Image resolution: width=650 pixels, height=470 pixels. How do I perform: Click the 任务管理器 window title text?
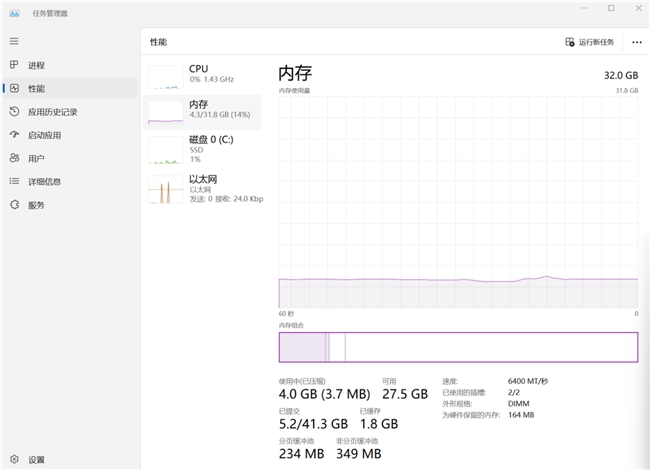[50, 13]
